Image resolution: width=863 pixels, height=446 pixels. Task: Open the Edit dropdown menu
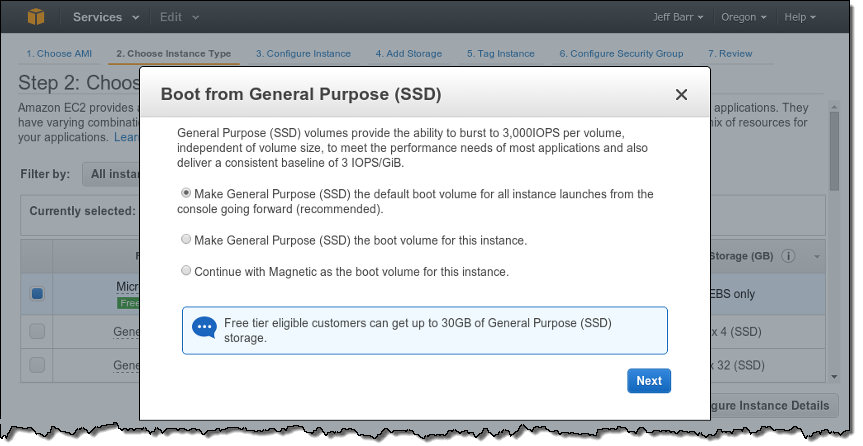[x=180, y=18]
